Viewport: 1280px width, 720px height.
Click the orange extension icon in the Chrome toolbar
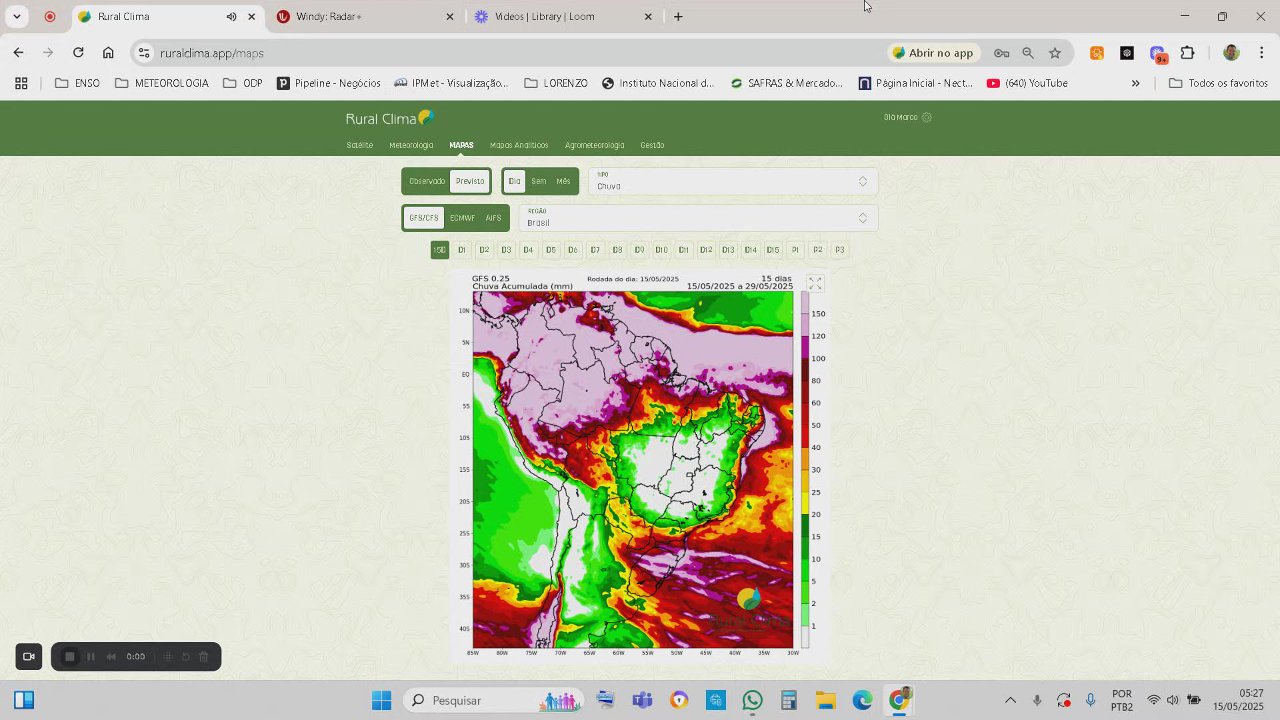(1097, 53)
